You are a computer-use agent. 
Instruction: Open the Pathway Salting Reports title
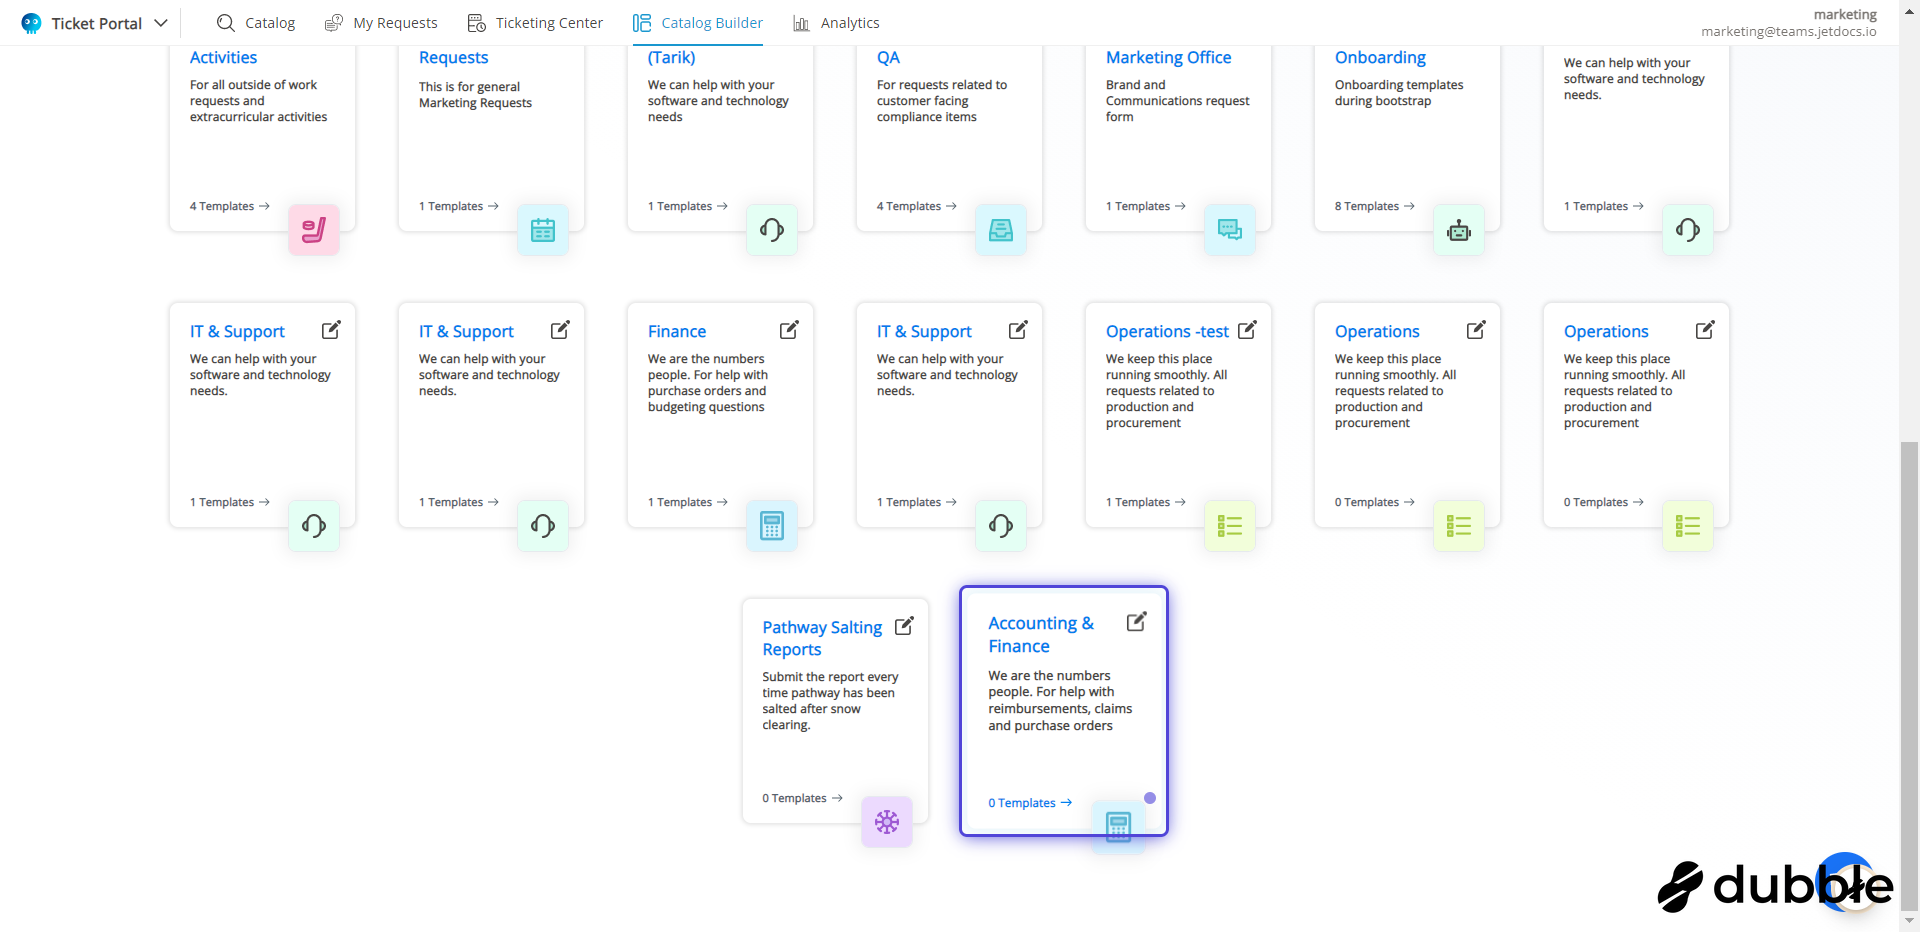click(x=822, y=638)
